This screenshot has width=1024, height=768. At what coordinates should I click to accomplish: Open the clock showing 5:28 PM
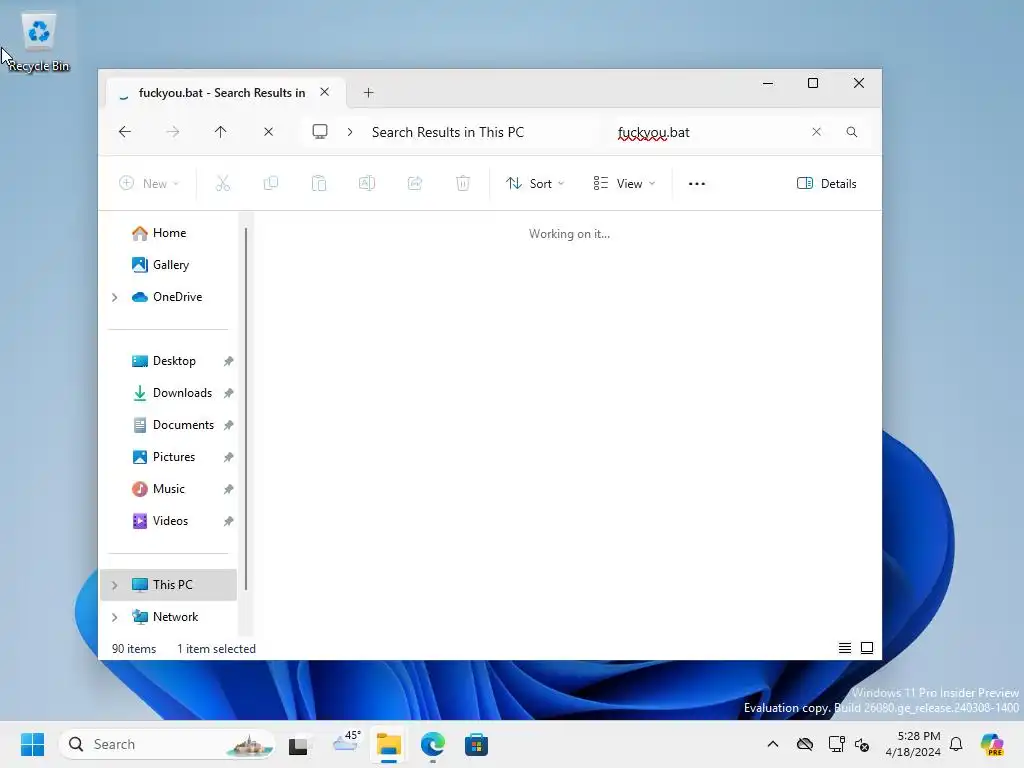[913, 744]
